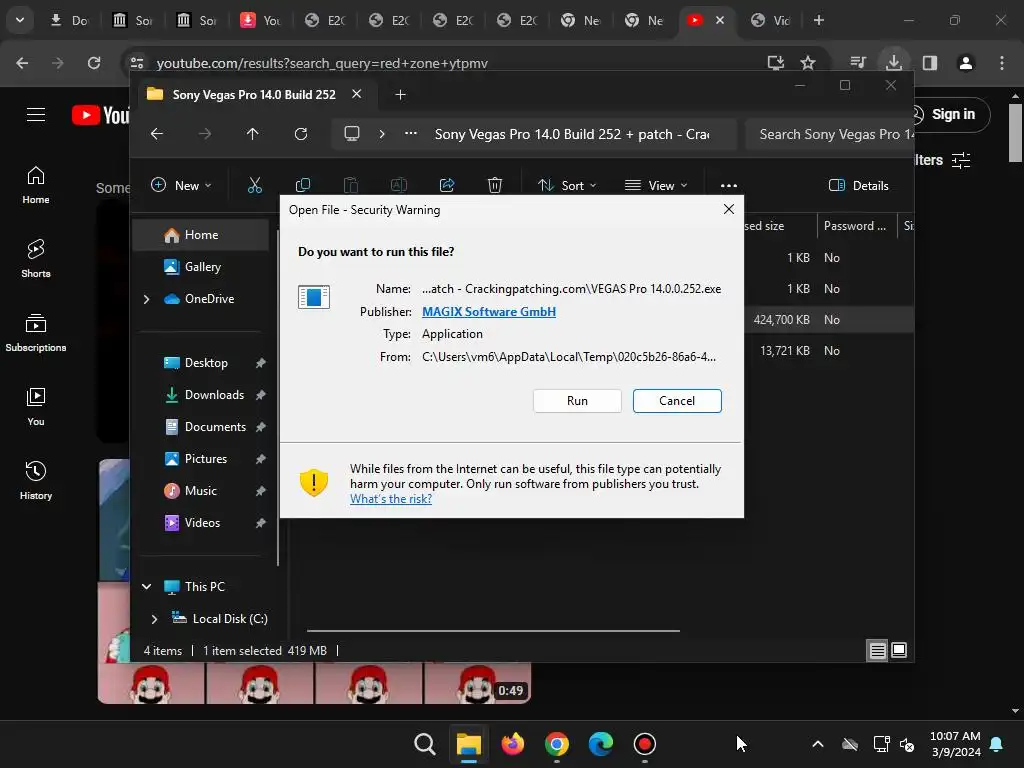Open the You section in YouTube sidebar
Image resolution: width=1024 pixels, height=768 pixels.
tap(36, 406)
